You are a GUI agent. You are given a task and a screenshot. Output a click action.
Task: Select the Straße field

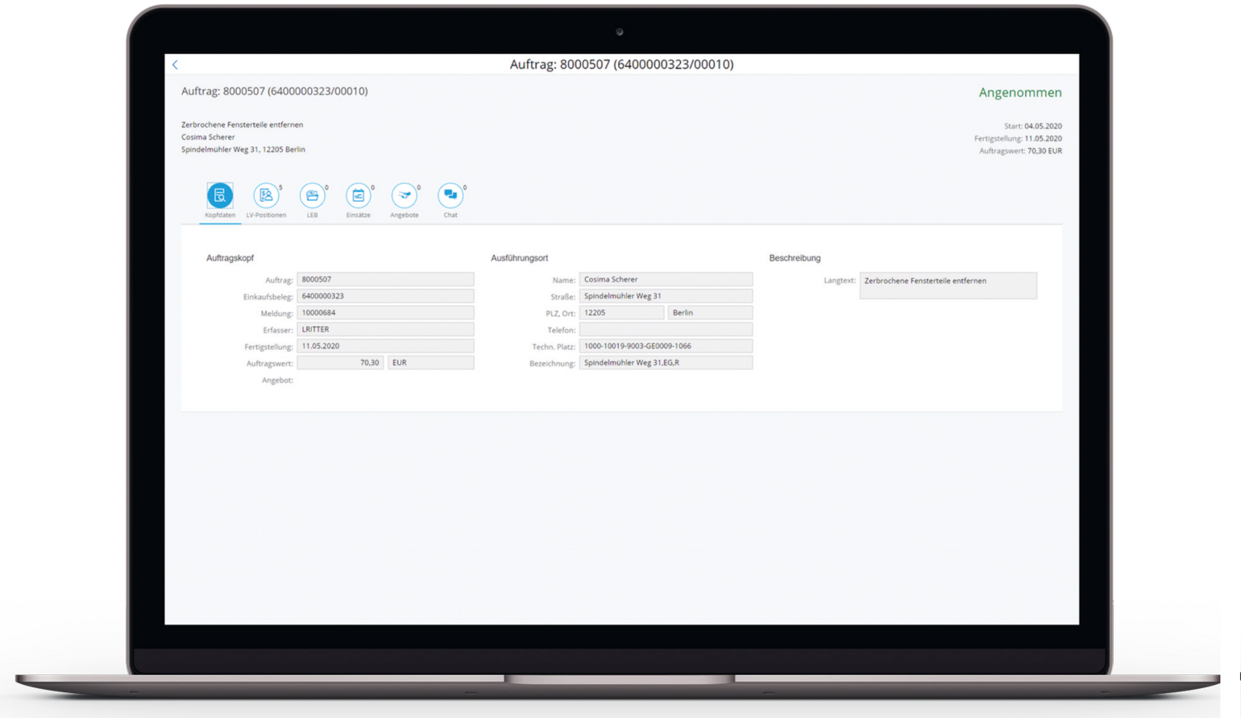tap(665, 296)
